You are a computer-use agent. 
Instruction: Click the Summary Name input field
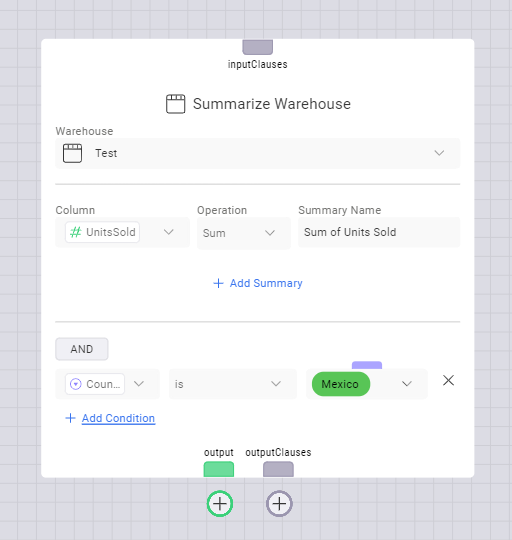[x=379, y=232]
